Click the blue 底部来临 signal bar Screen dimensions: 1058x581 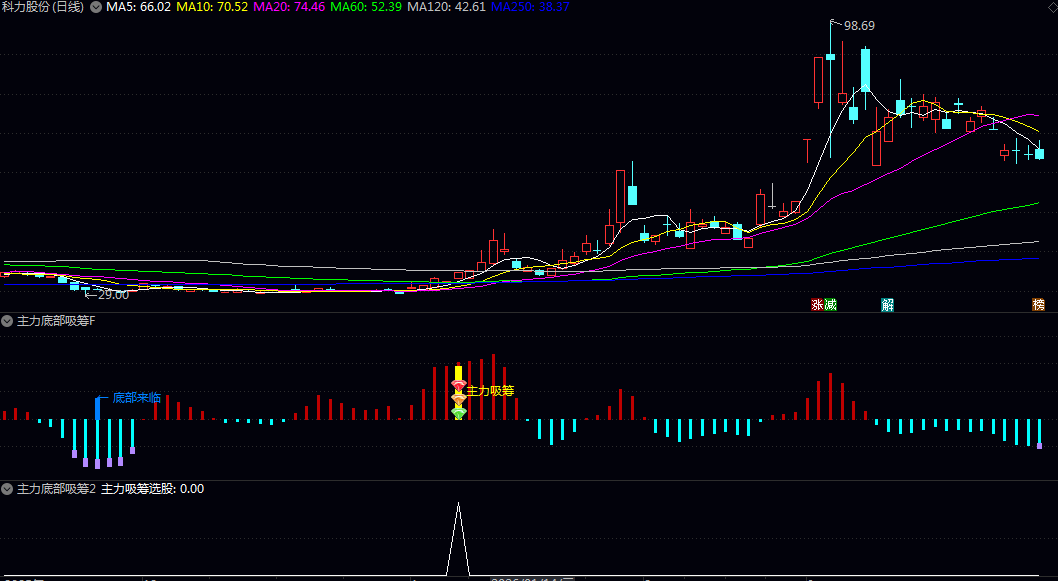coord(98,409)
